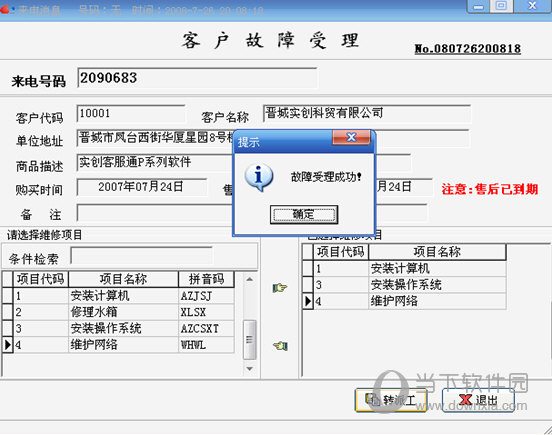Click the 确定 button in the dialog
Image resolution: width=552 pixels, height=435 pixels.
[x=304, y=214]
